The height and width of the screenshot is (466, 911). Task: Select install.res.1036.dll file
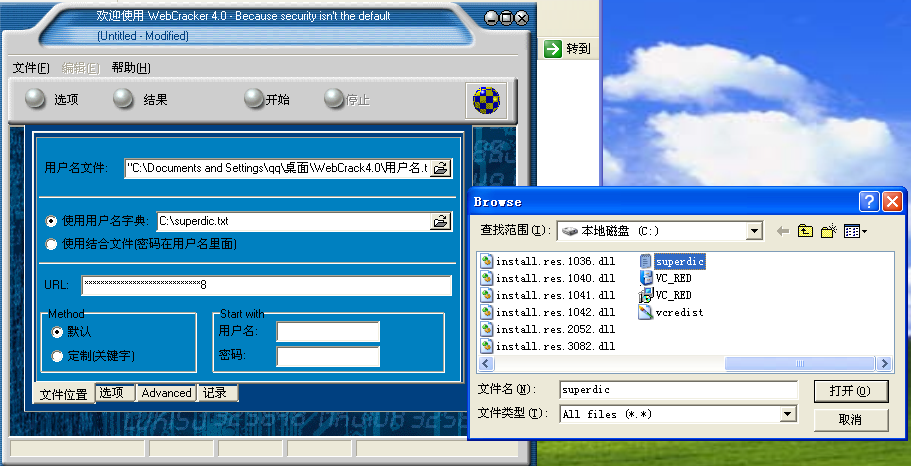(x=548, y=261)
